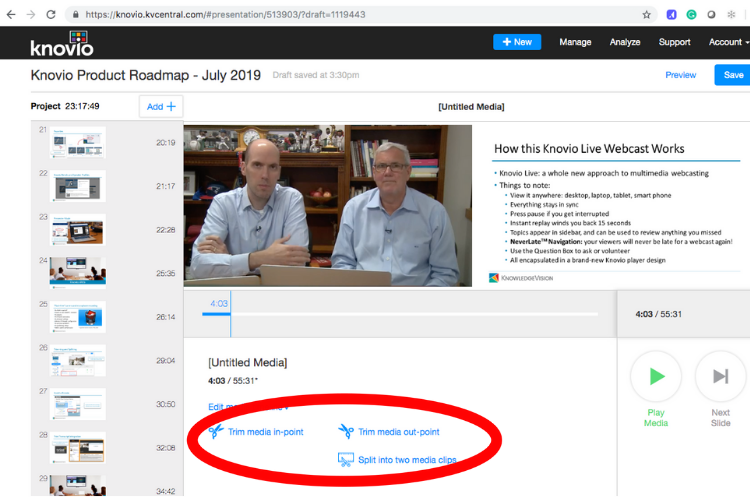Screen dimensions: 750x500
Task: Click the Add button in project panel
Action: [161, 106]
